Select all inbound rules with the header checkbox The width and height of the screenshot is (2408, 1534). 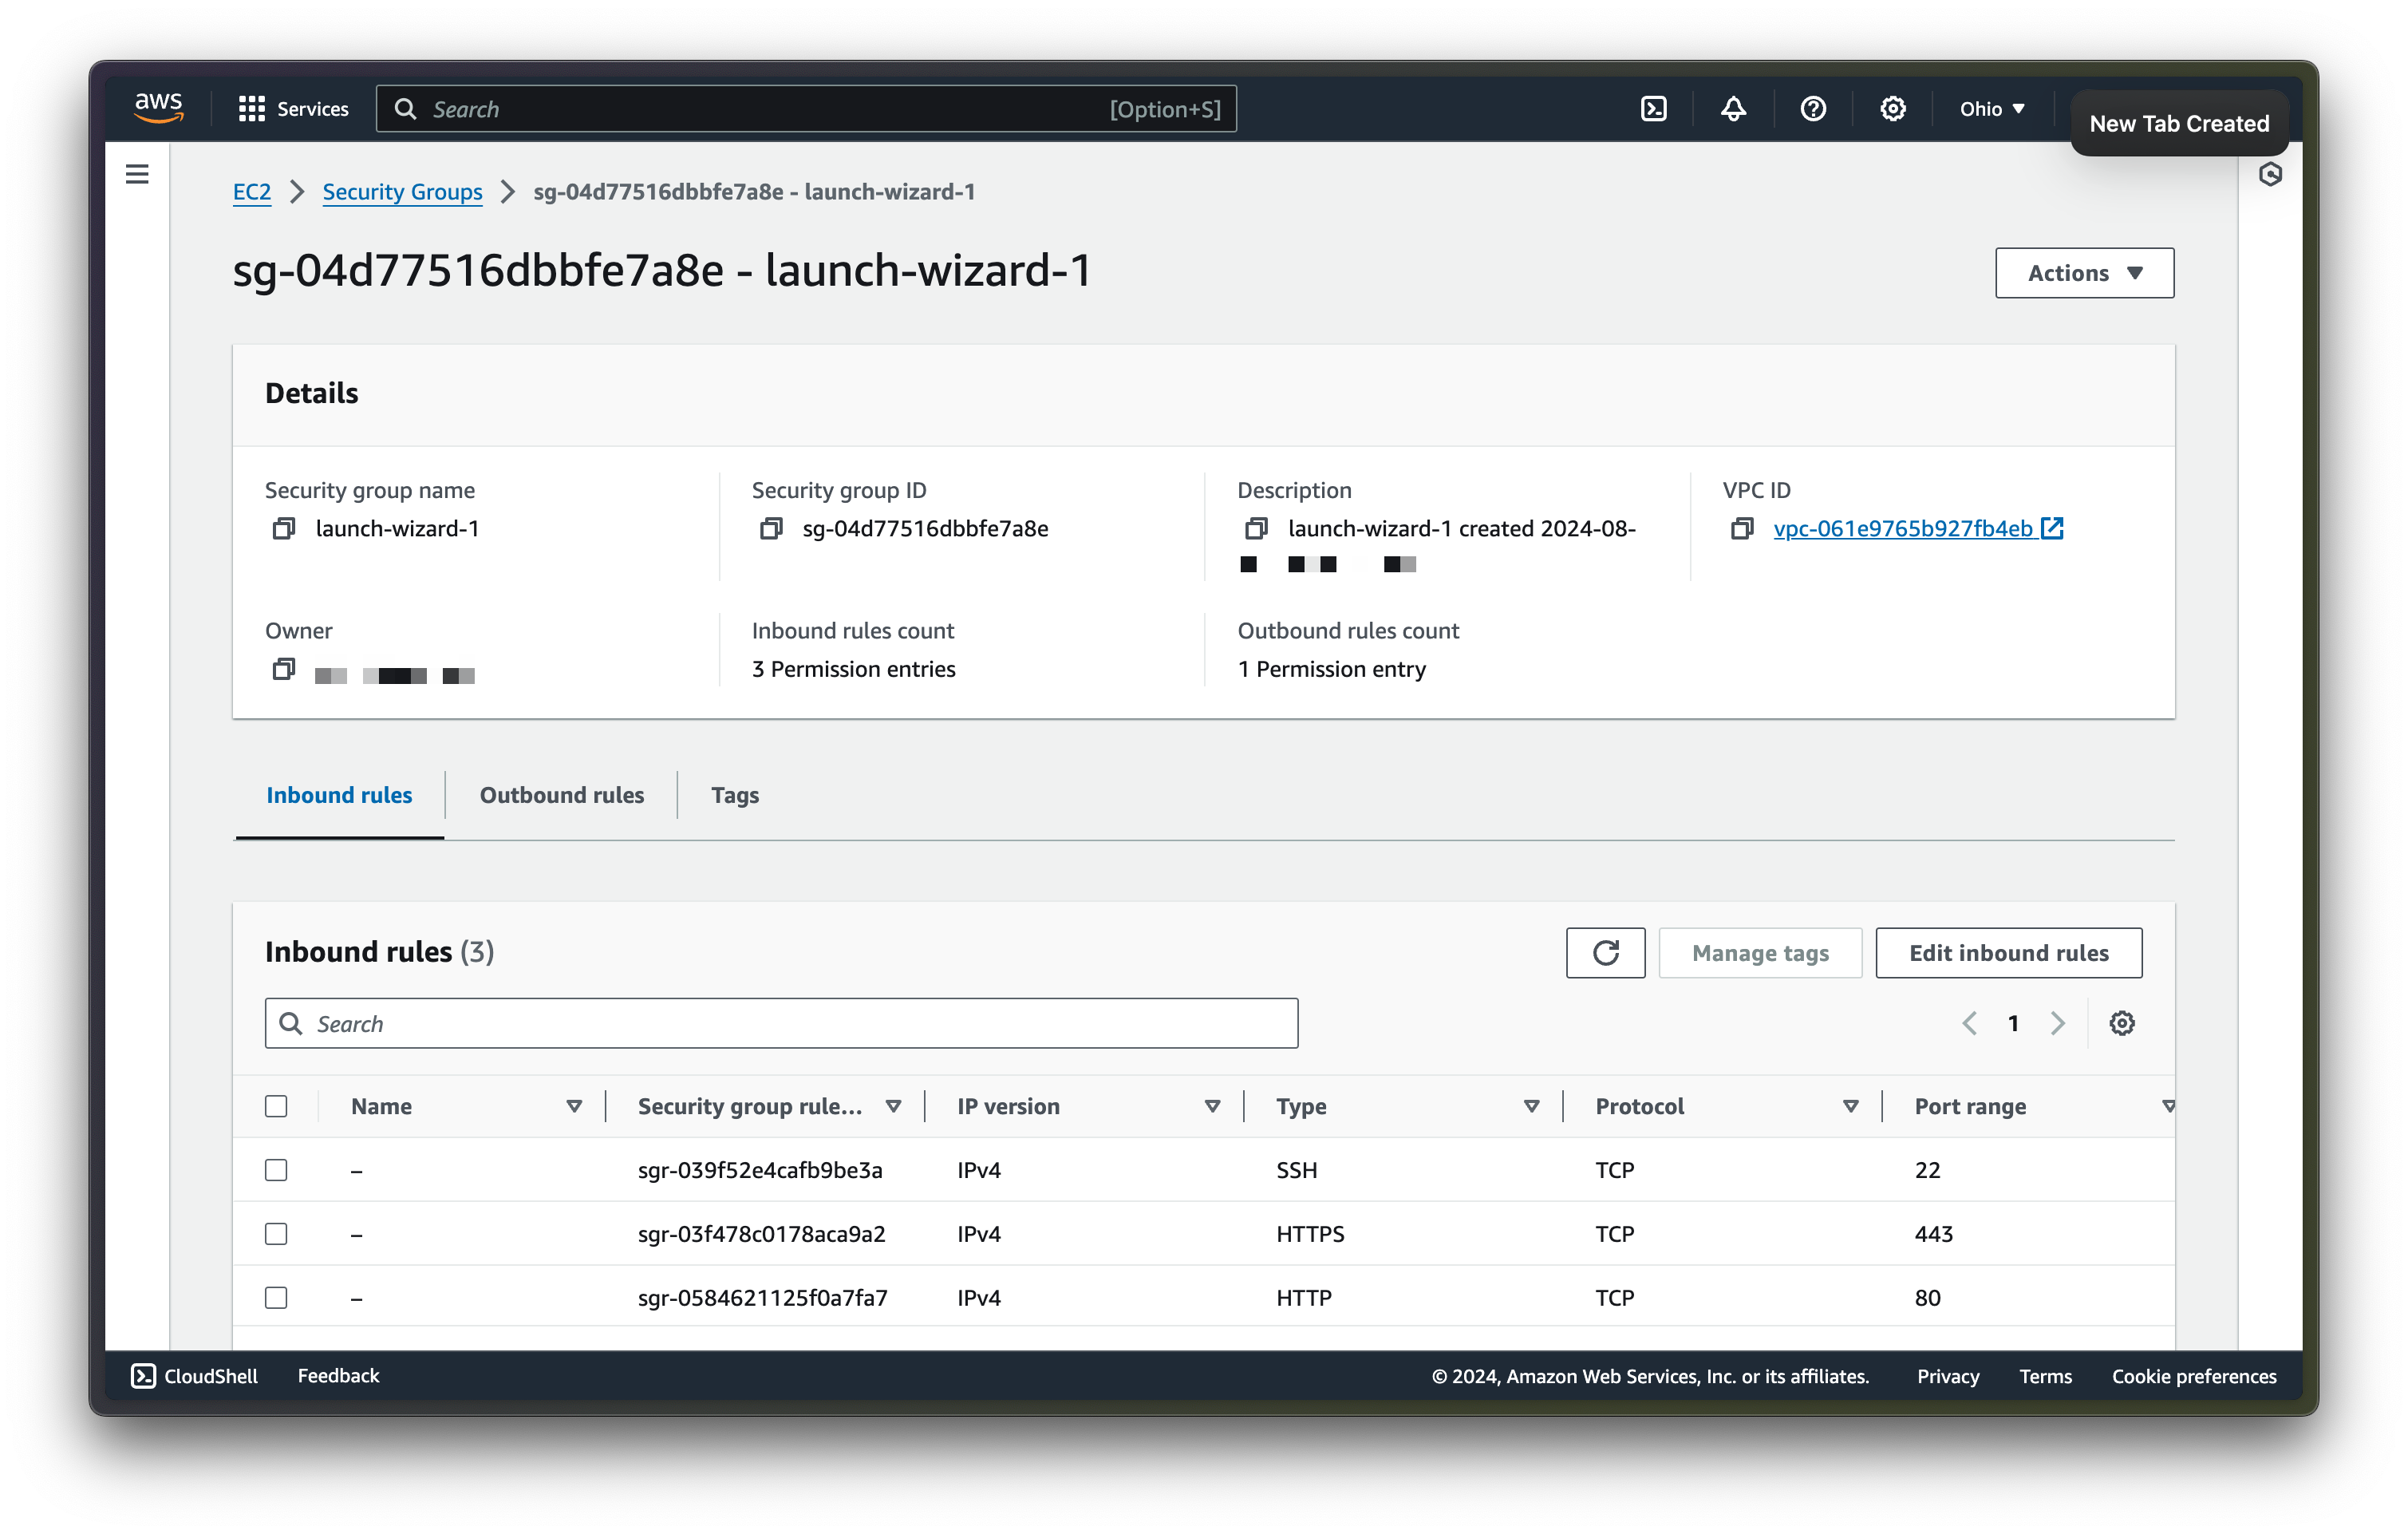coord(276,1106)
